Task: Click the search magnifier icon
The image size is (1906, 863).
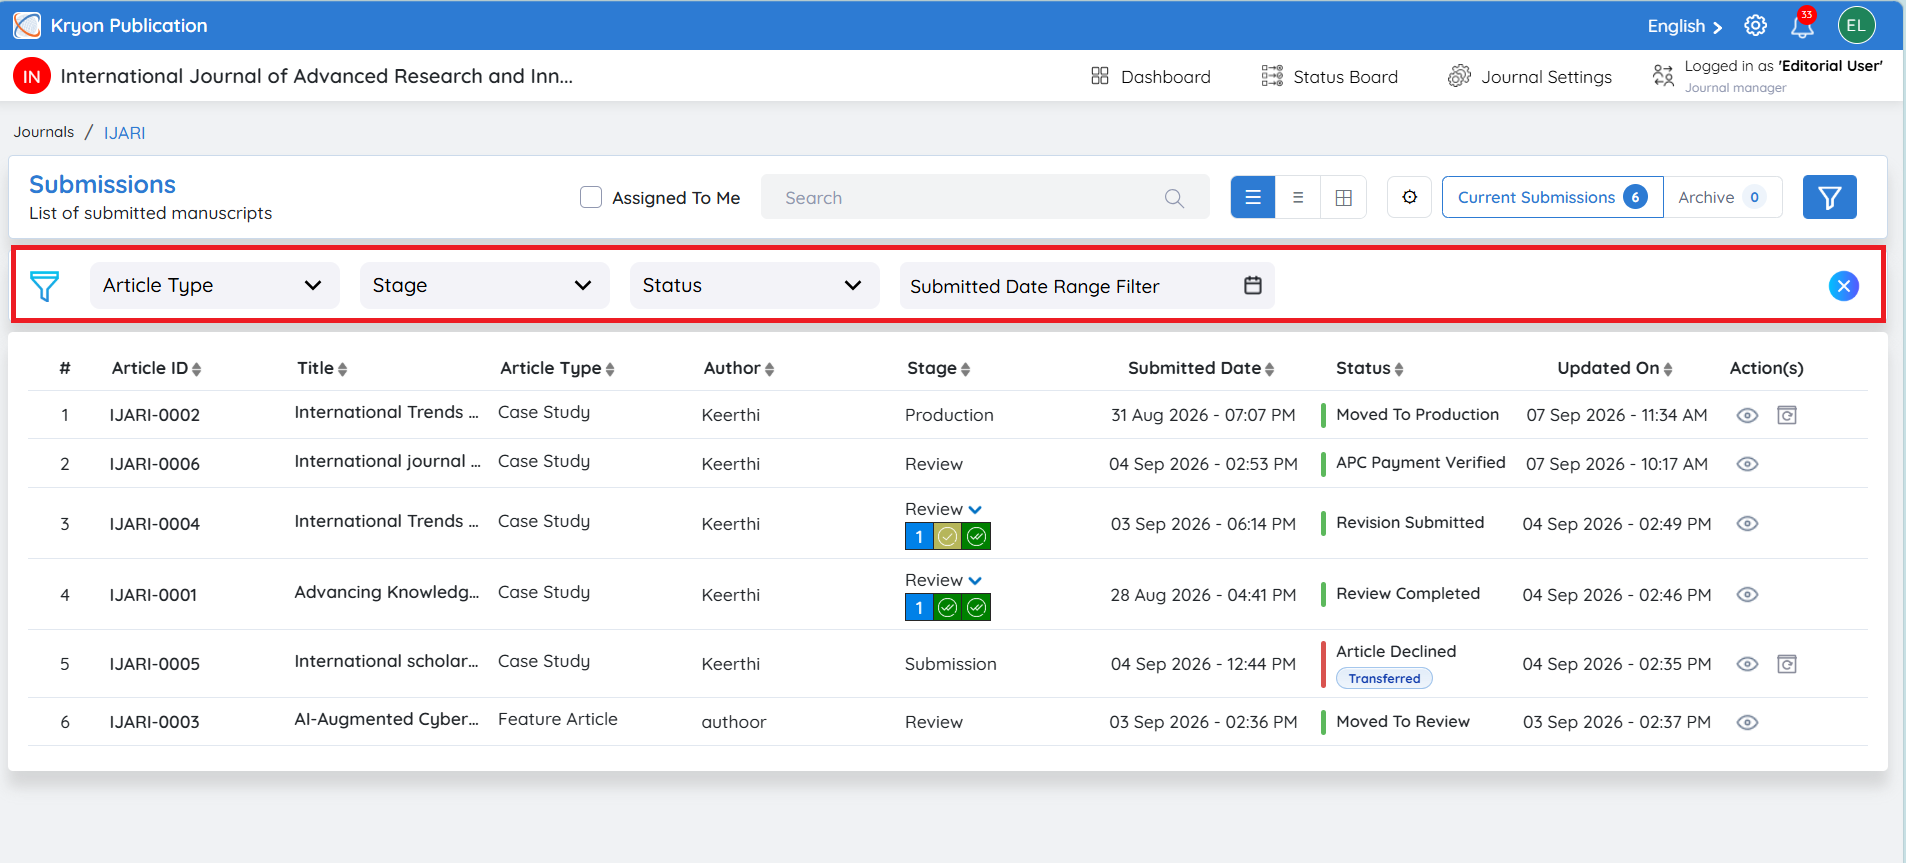Action: (x=1174, y=198)
